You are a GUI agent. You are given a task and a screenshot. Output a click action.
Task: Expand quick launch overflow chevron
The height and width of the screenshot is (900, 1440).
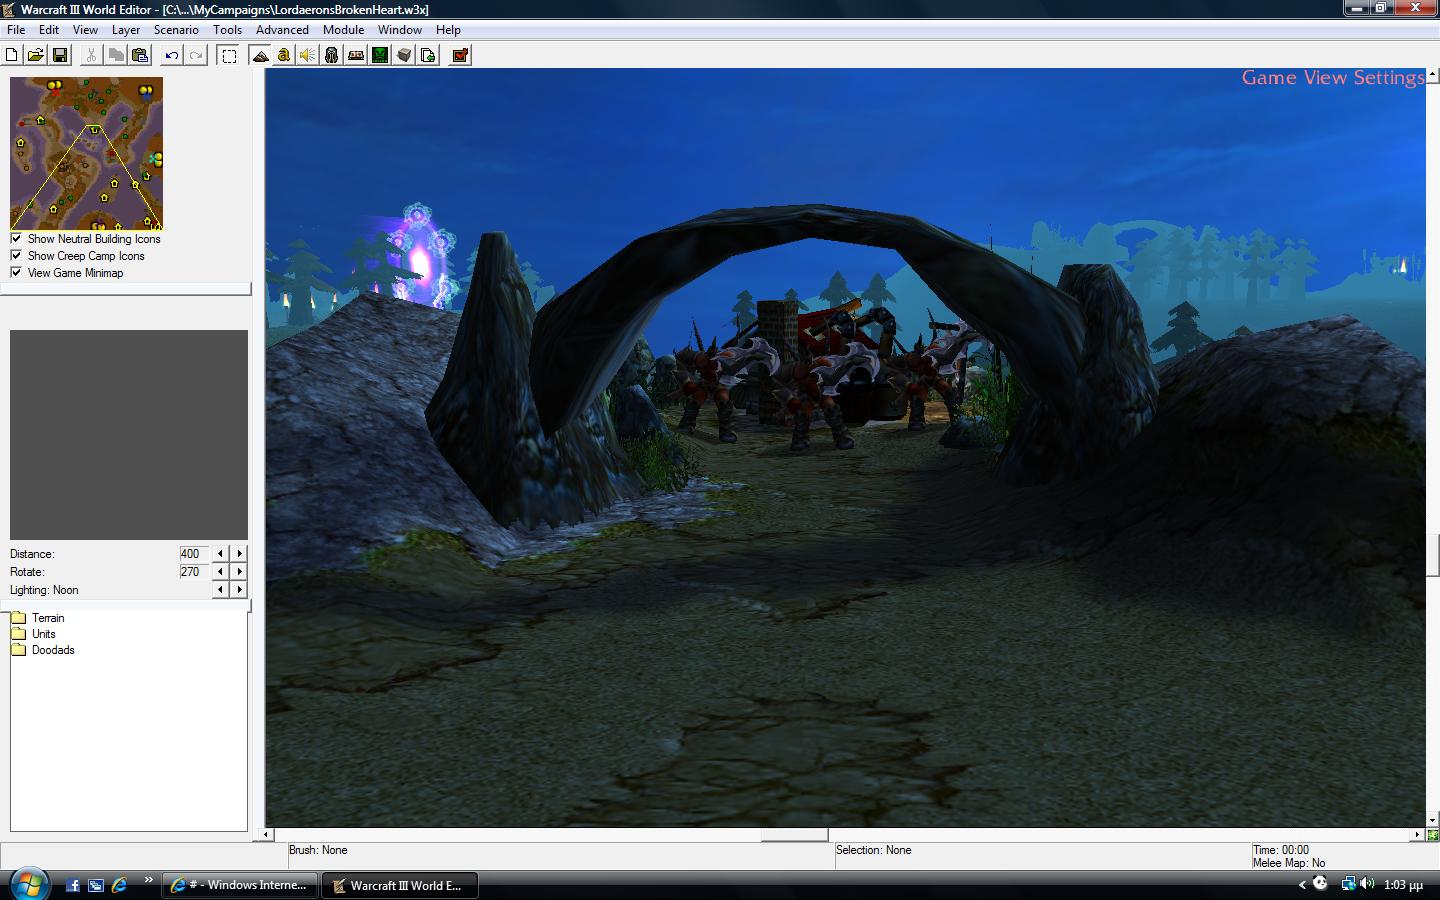(148, 880)
